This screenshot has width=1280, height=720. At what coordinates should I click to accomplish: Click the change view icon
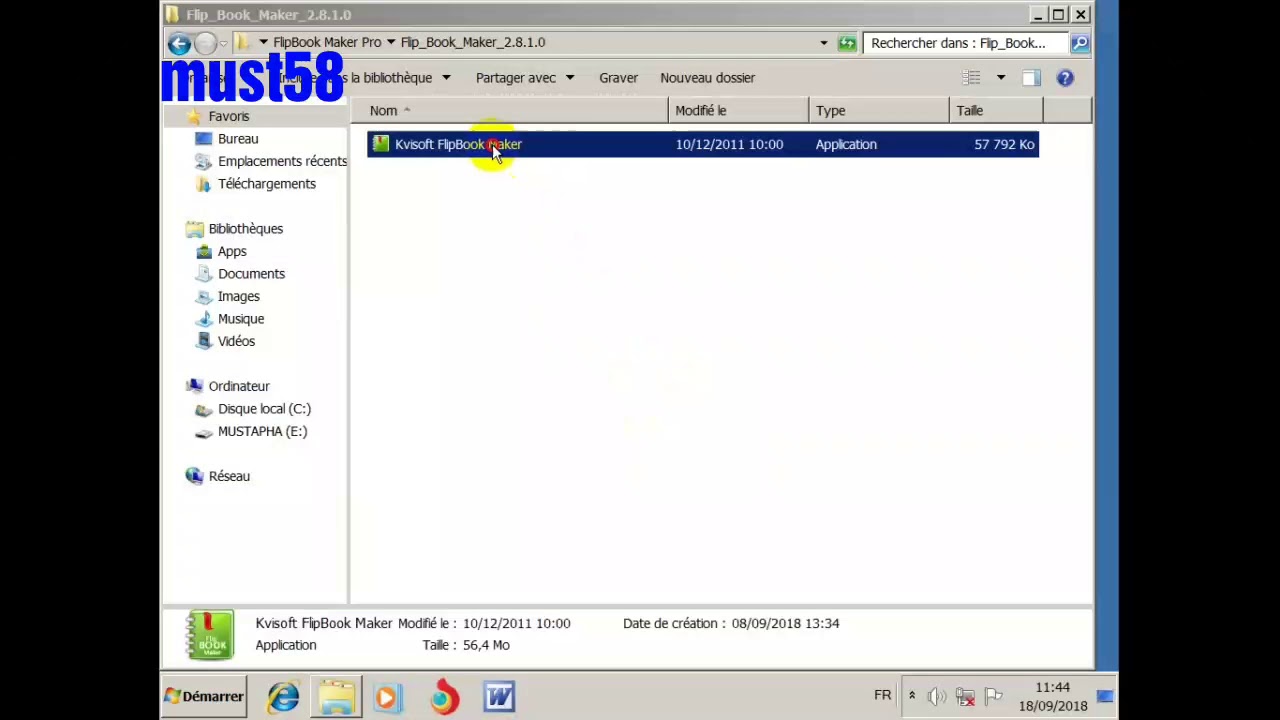pyautogui.click(x=971, y=78)
